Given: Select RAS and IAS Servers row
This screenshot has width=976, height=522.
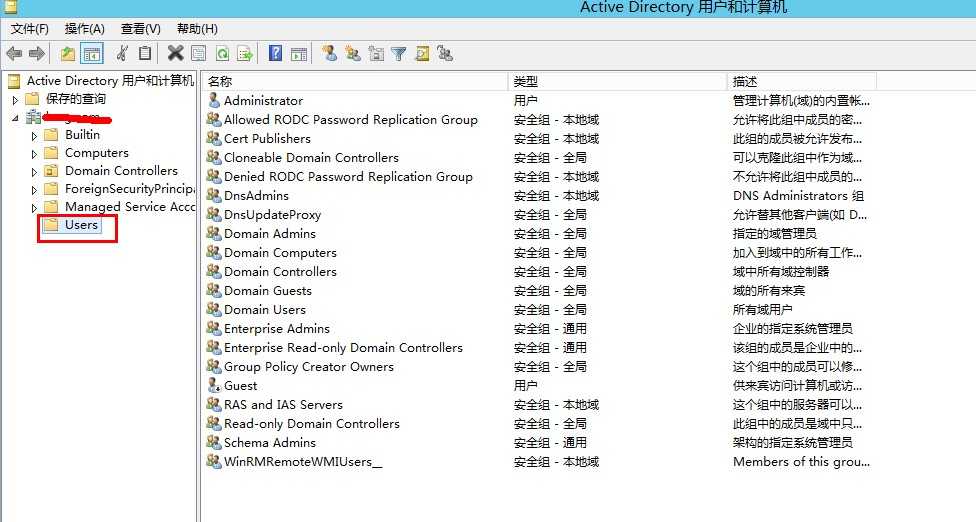Looking at the screenshot, I should [283, 404].
